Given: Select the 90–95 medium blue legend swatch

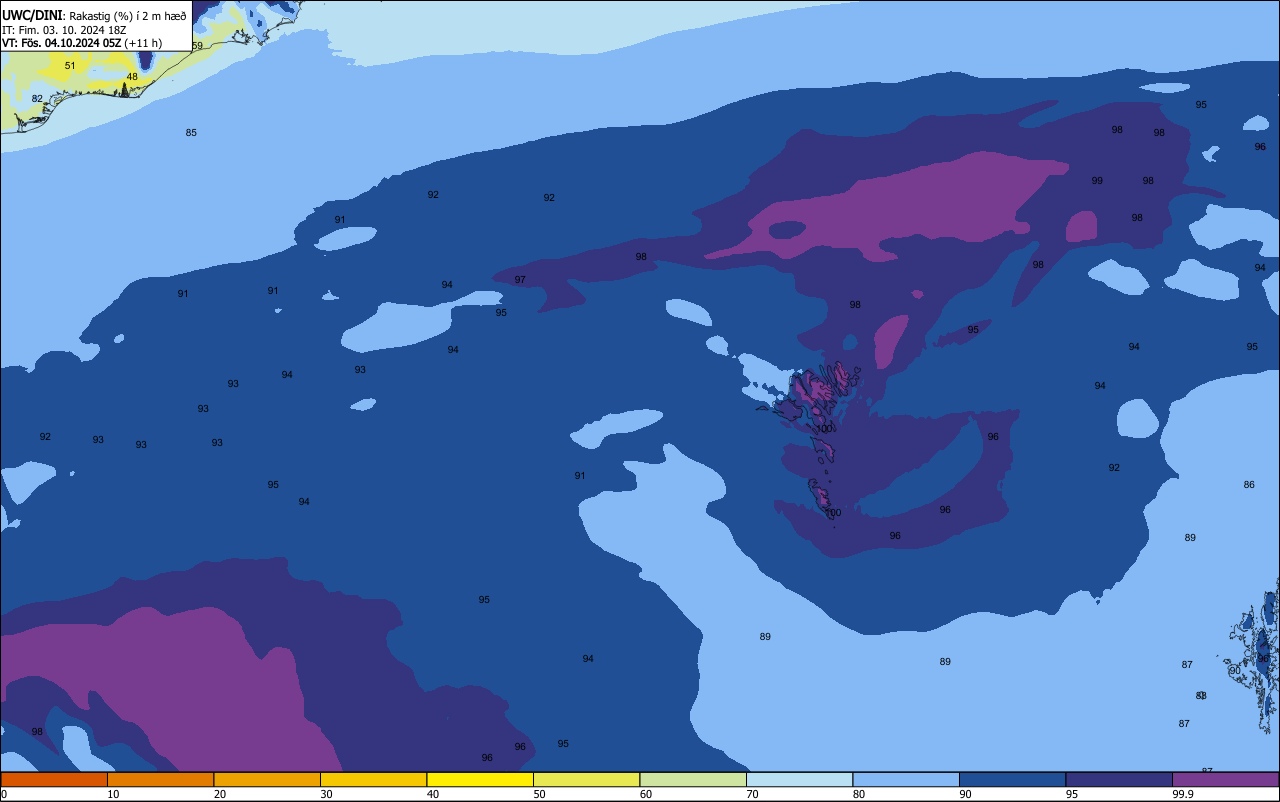Looking at the screenshot, I should (x=1012, y=779).
